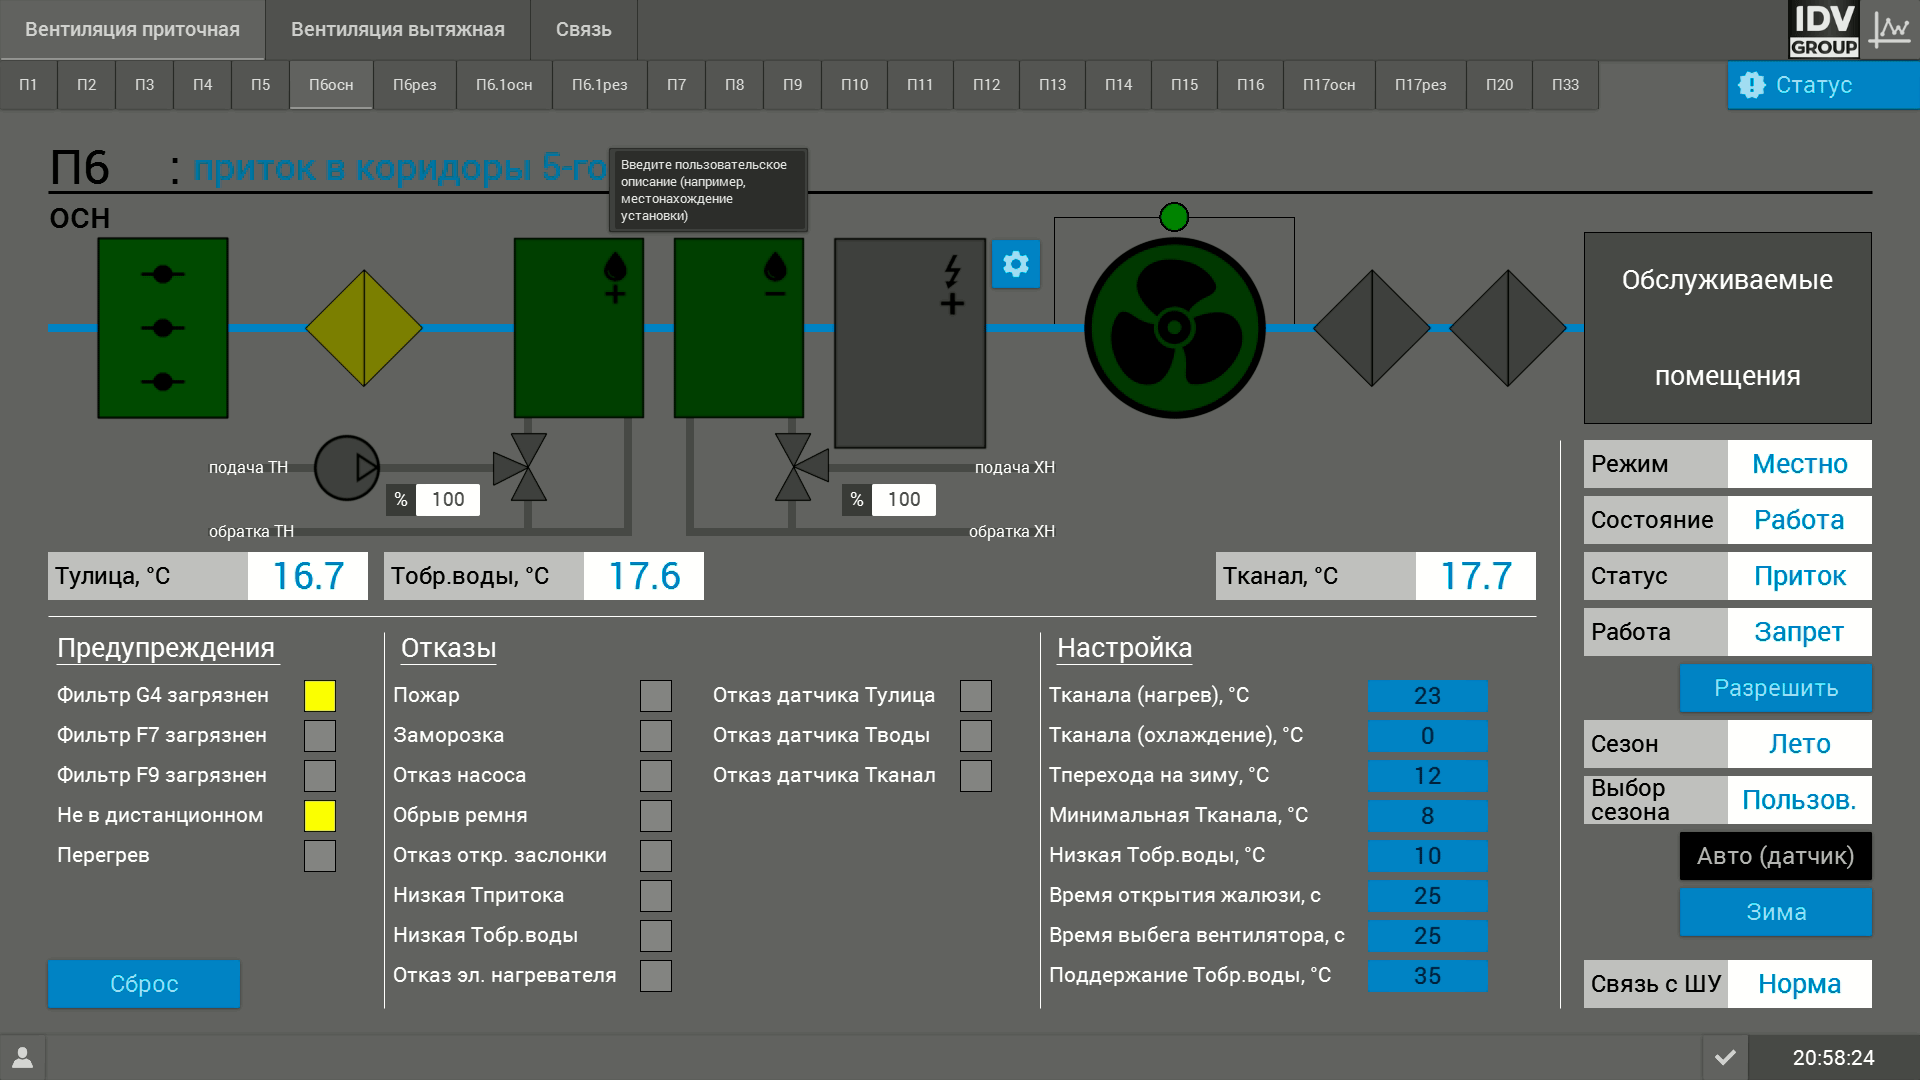Edit Тканала (нагрев) setpoint 23
Viewport: 1920px width, 1080px height.
click(1428, 696)
